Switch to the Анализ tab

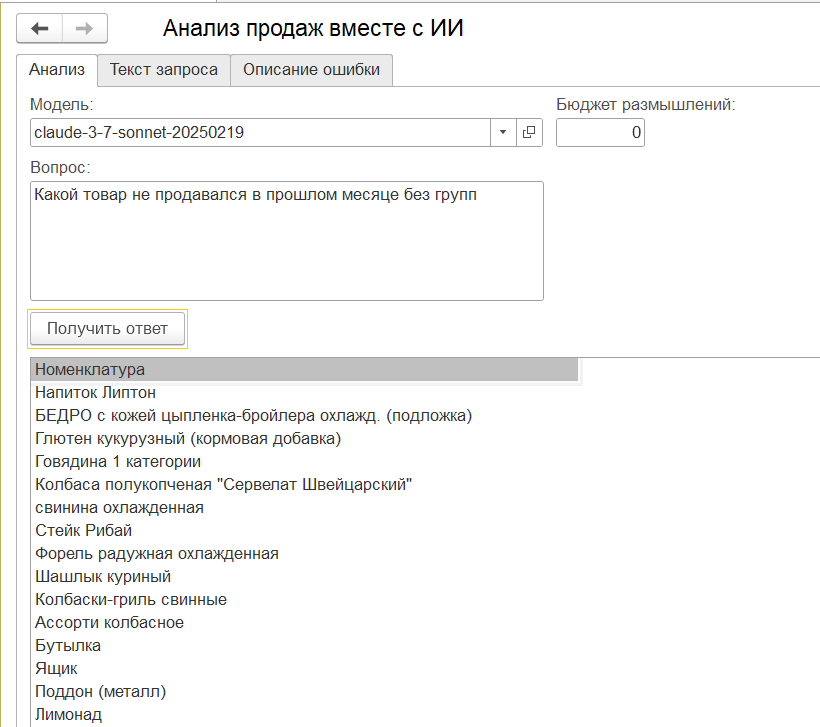click(57, 70)
